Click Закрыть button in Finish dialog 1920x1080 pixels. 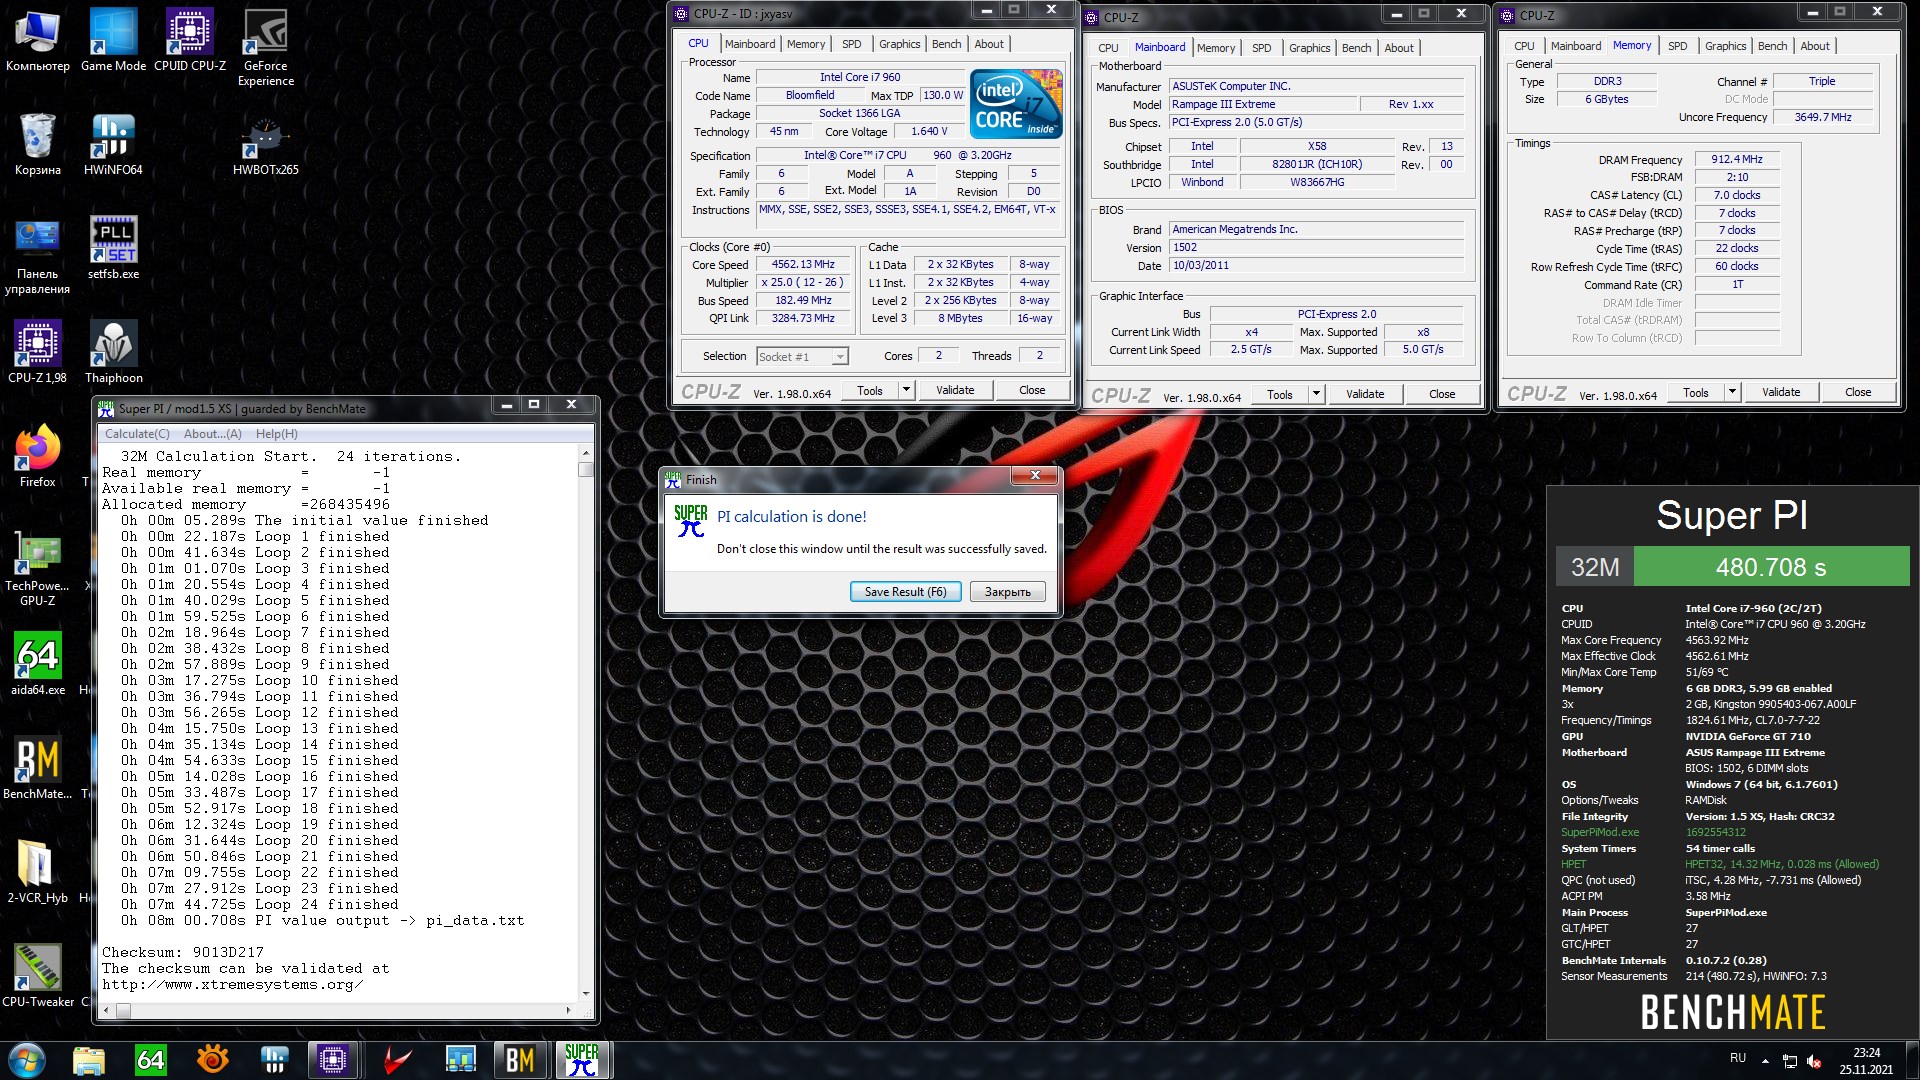click(x=1007, y=592)
